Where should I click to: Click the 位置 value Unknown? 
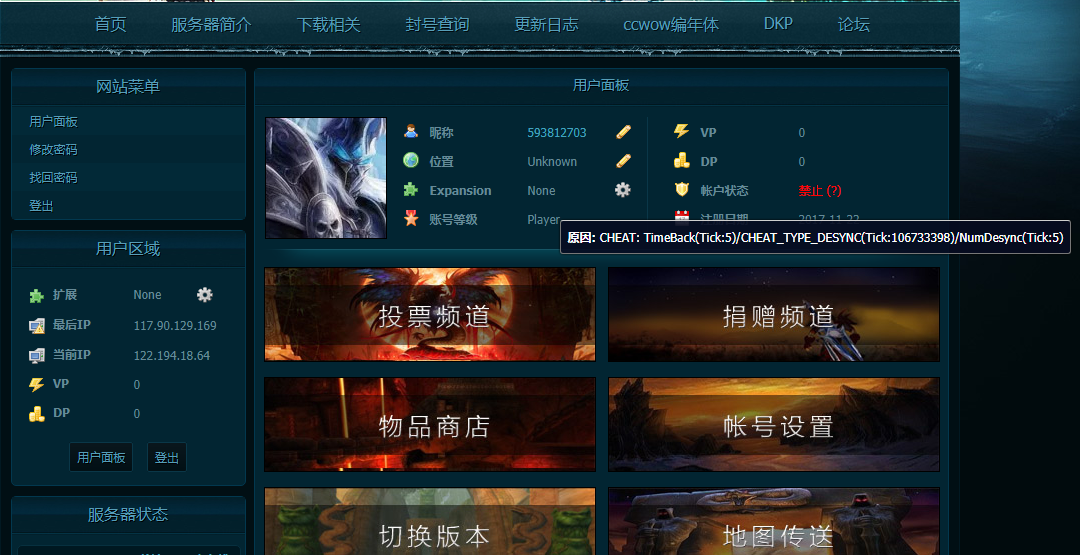click(552, 162)
